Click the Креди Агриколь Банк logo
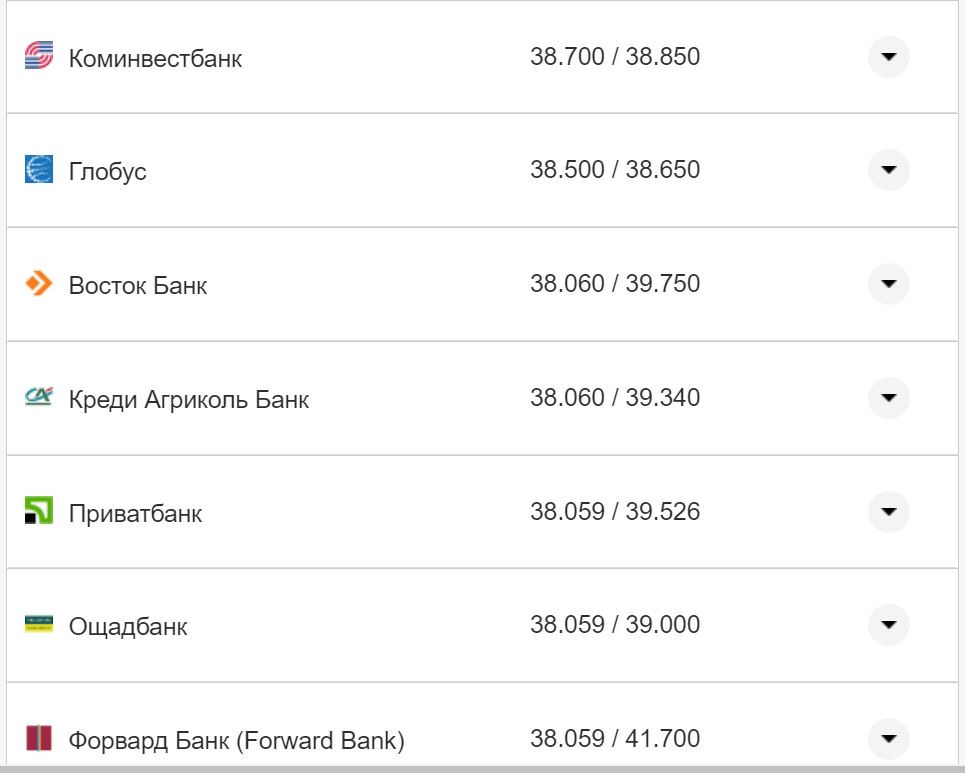This screenshot has height=773, width=965. point(38,398)
